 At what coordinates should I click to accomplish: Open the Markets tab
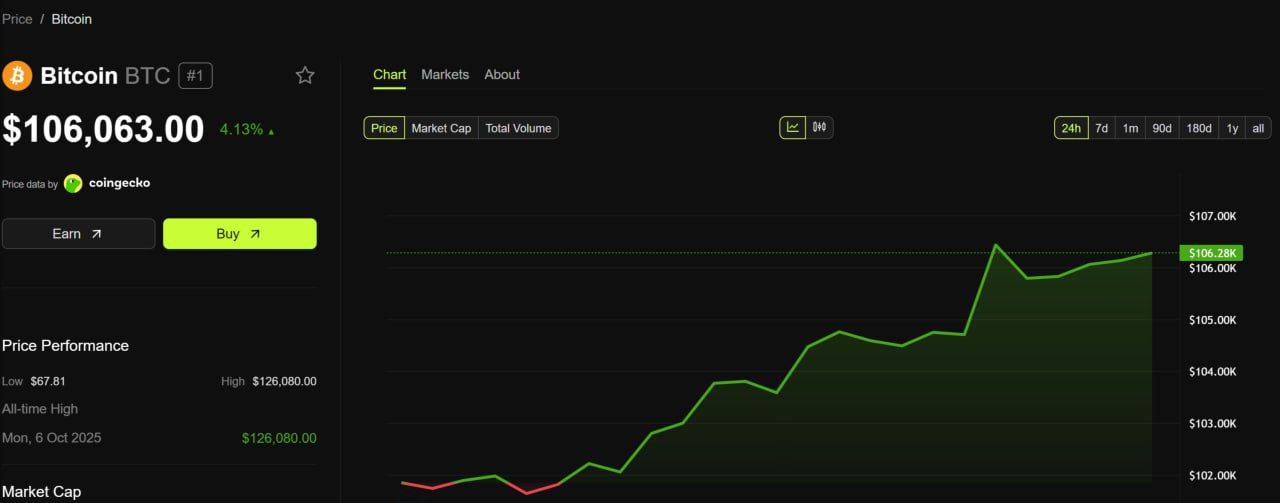tap(445, 74)
